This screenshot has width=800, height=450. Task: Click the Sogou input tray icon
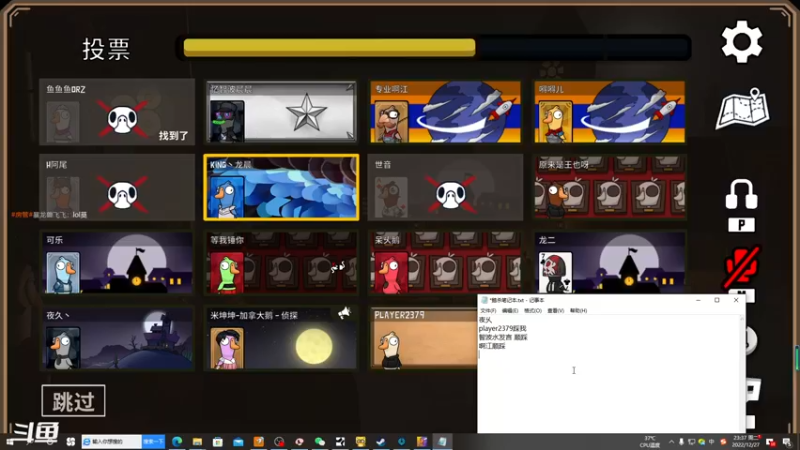(x=723, y=442)
